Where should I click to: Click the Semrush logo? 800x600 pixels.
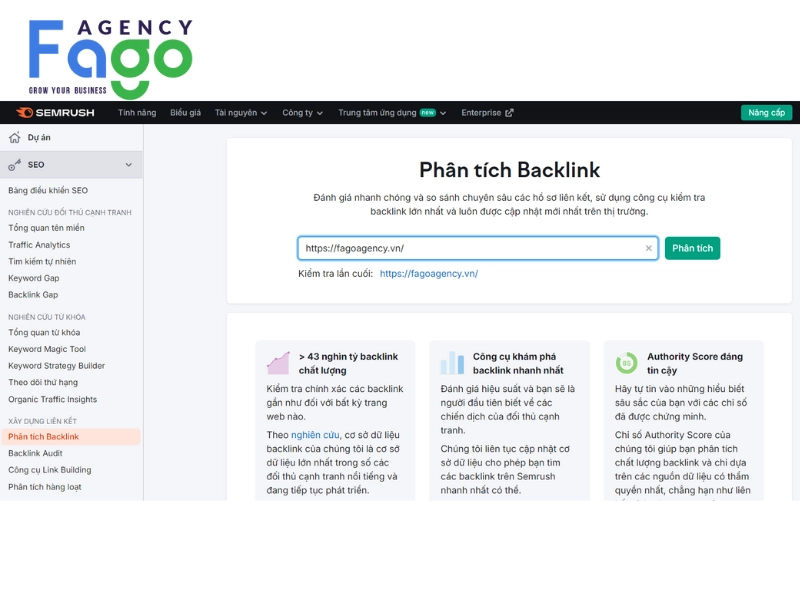55,113
